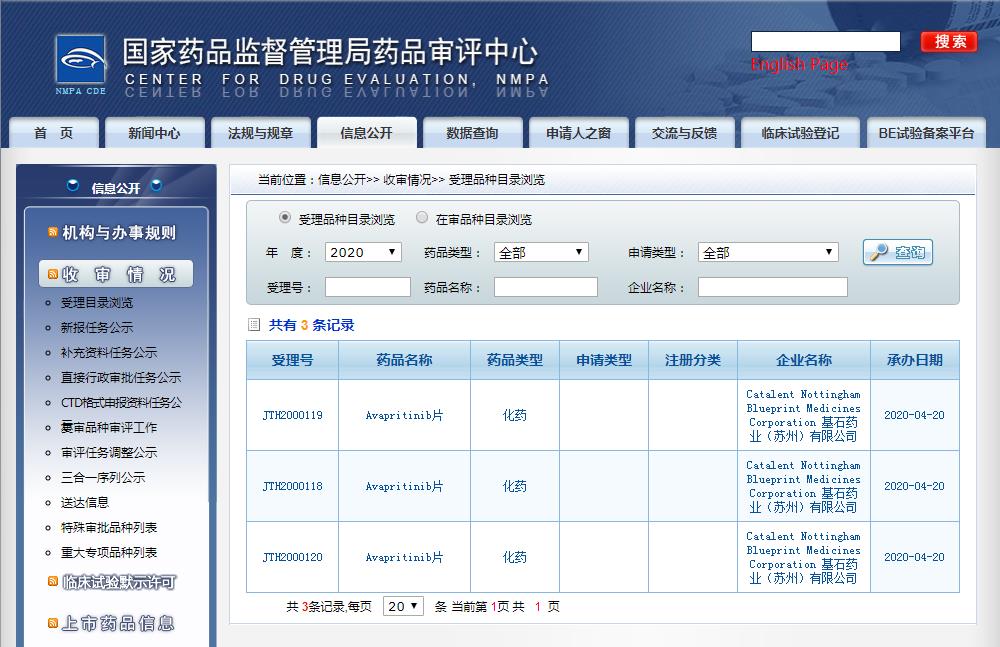This screenshot has height=647, width=1000.
Task: Select 在审品种目录浏览 radio button
Action: (422, 218)
